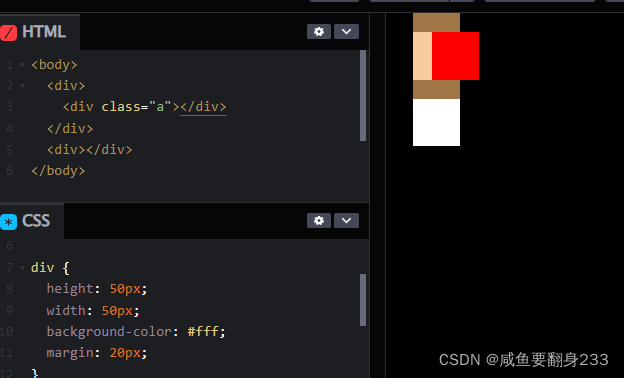624x378 pixels.
Task: Click the red square in preview
Action: (x=455, y=56)
